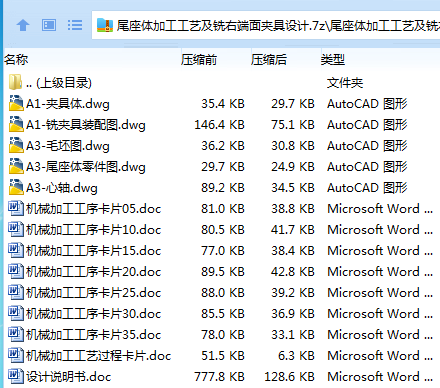Click the 文件夹 type label
Viewport: 440px width, 388px height.
(x=345, y=83)
